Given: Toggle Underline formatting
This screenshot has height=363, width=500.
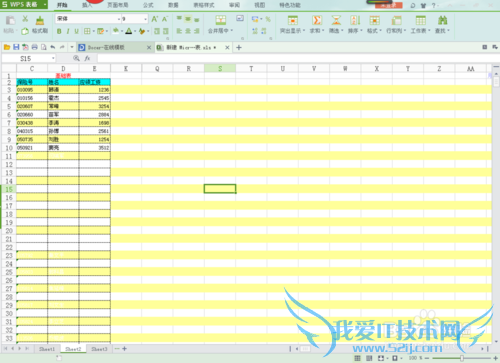Looking at the screenshot, I should click(76, 31).
